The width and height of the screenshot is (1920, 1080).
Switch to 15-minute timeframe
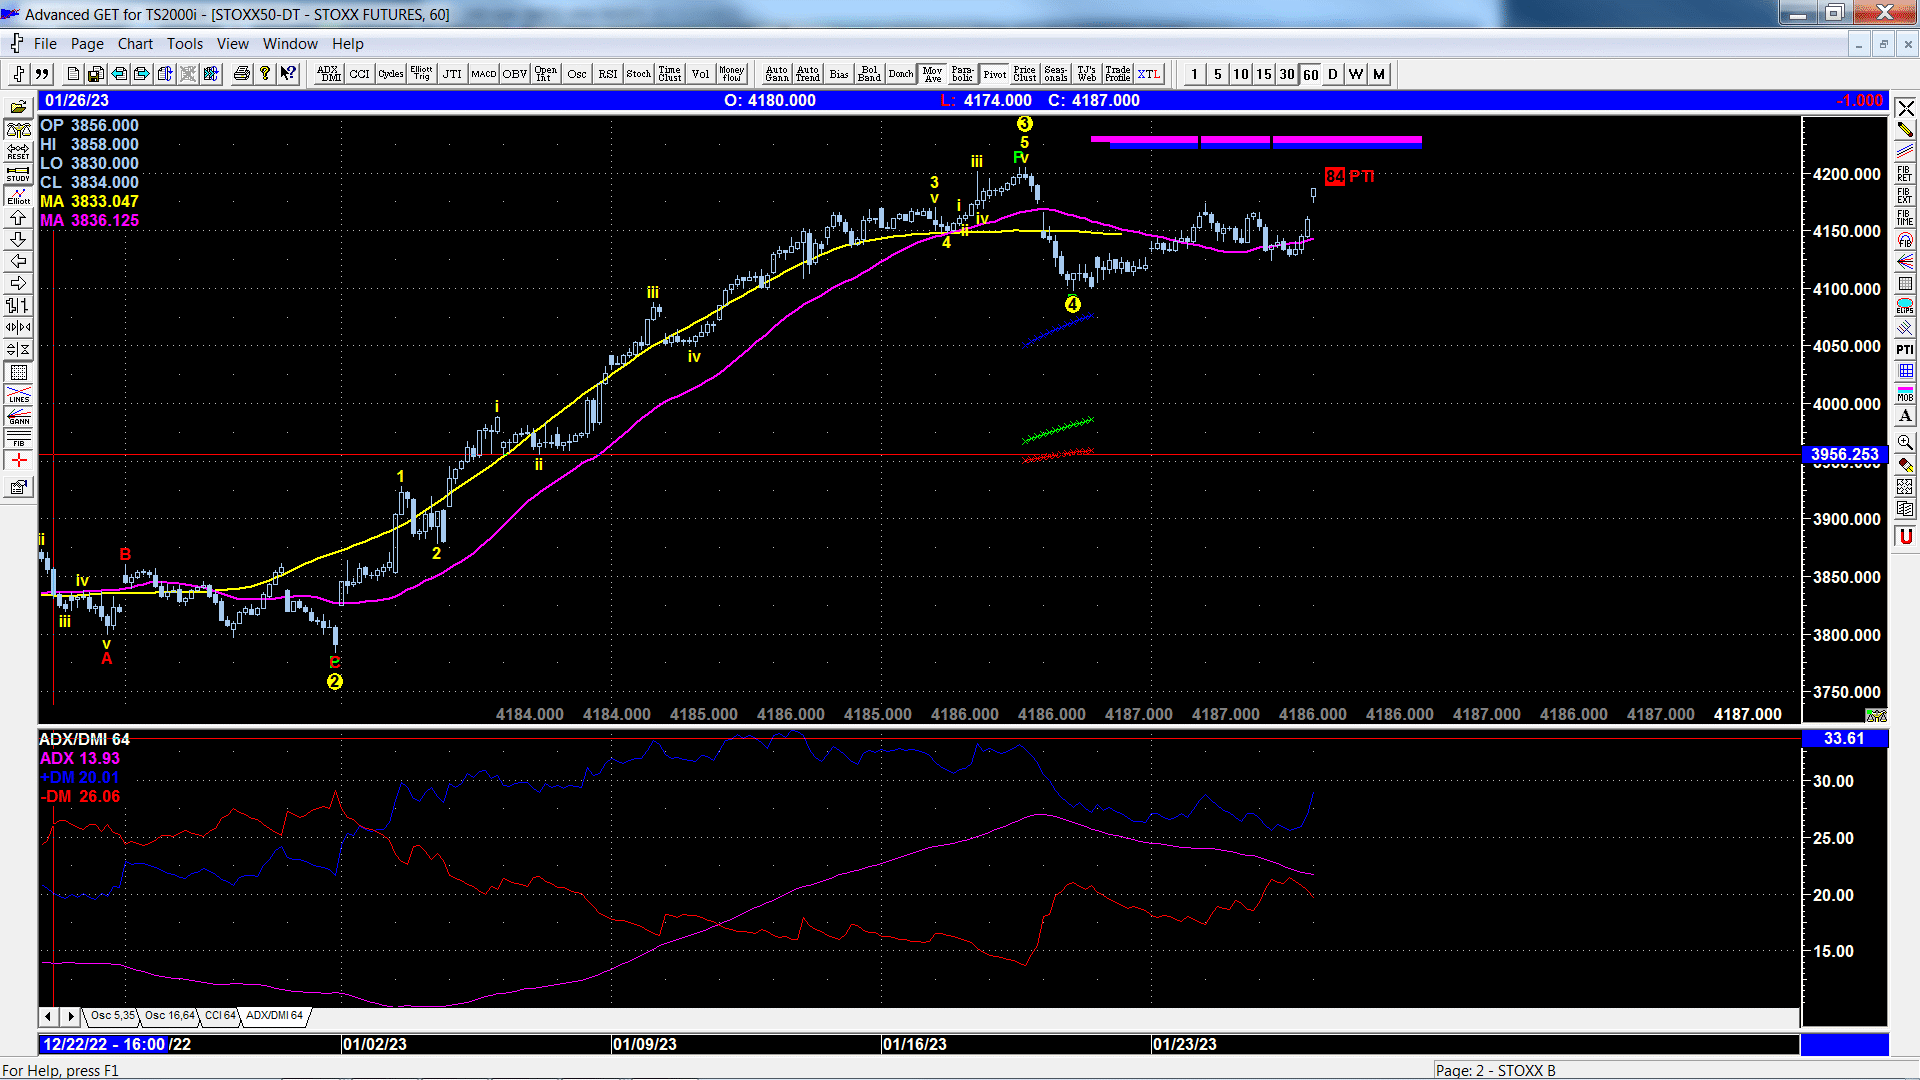coord(1264,74)
